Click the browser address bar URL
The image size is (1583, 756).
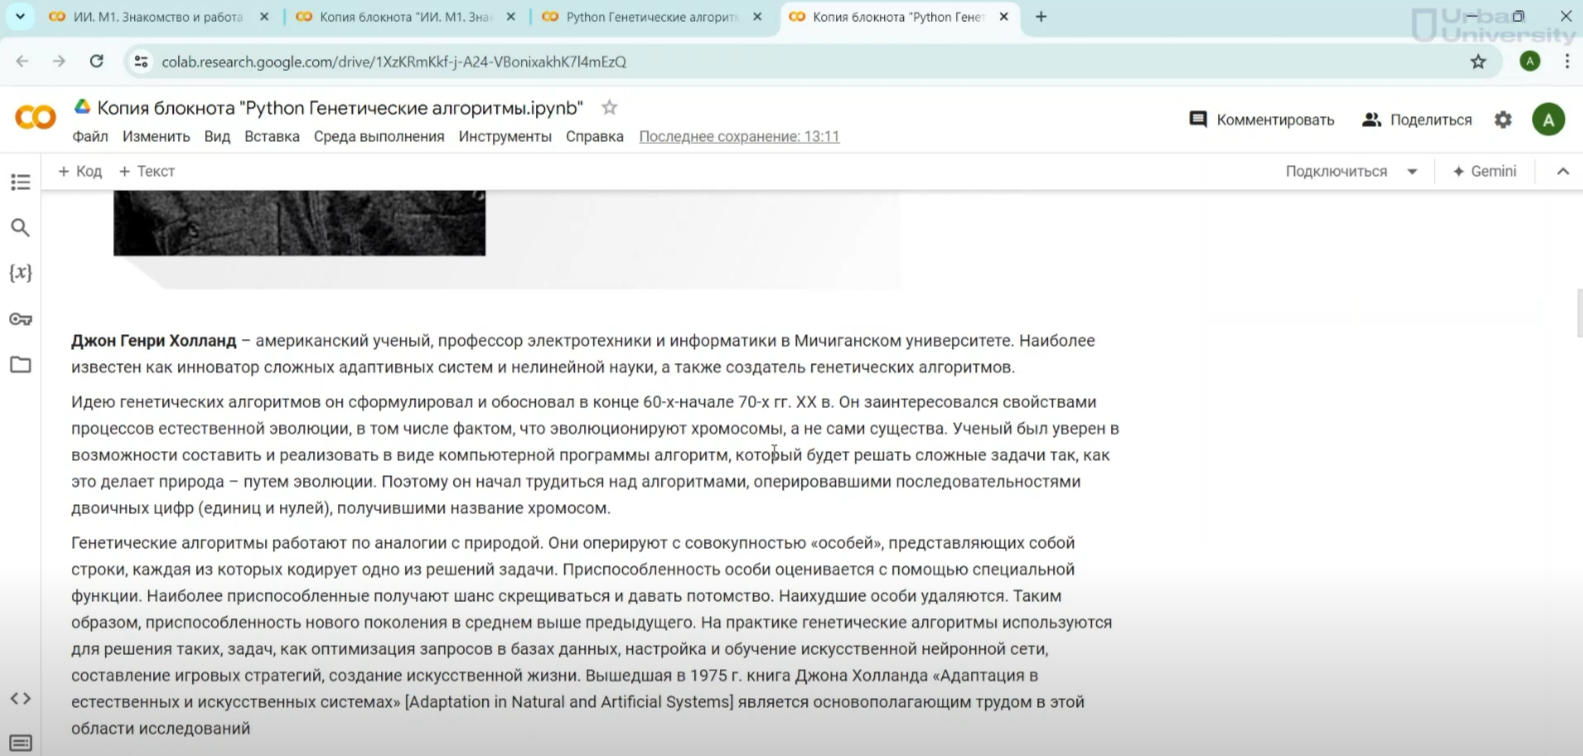click(x=394, y=62)
